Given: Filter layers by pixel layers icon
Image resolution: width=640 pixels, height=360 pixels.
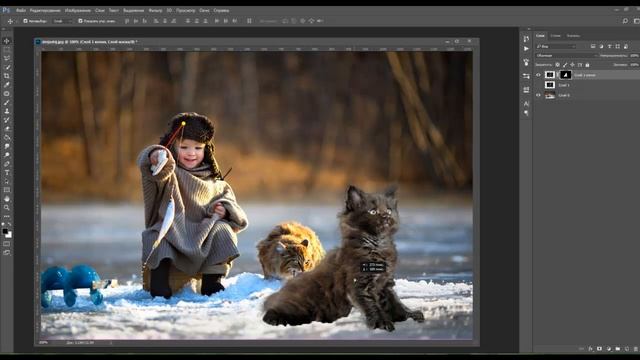Looking at the screenshot, I should pyautogui.click(x=593, y=46).
